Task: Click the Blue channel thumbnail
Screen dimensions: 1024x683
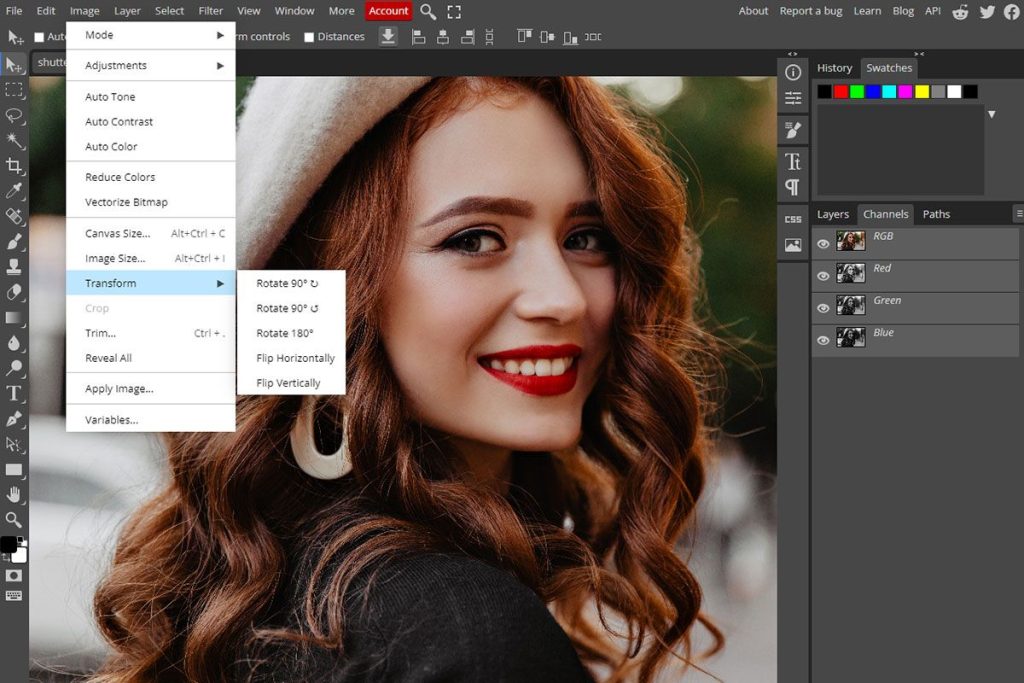Action: [x=851, y=337]
